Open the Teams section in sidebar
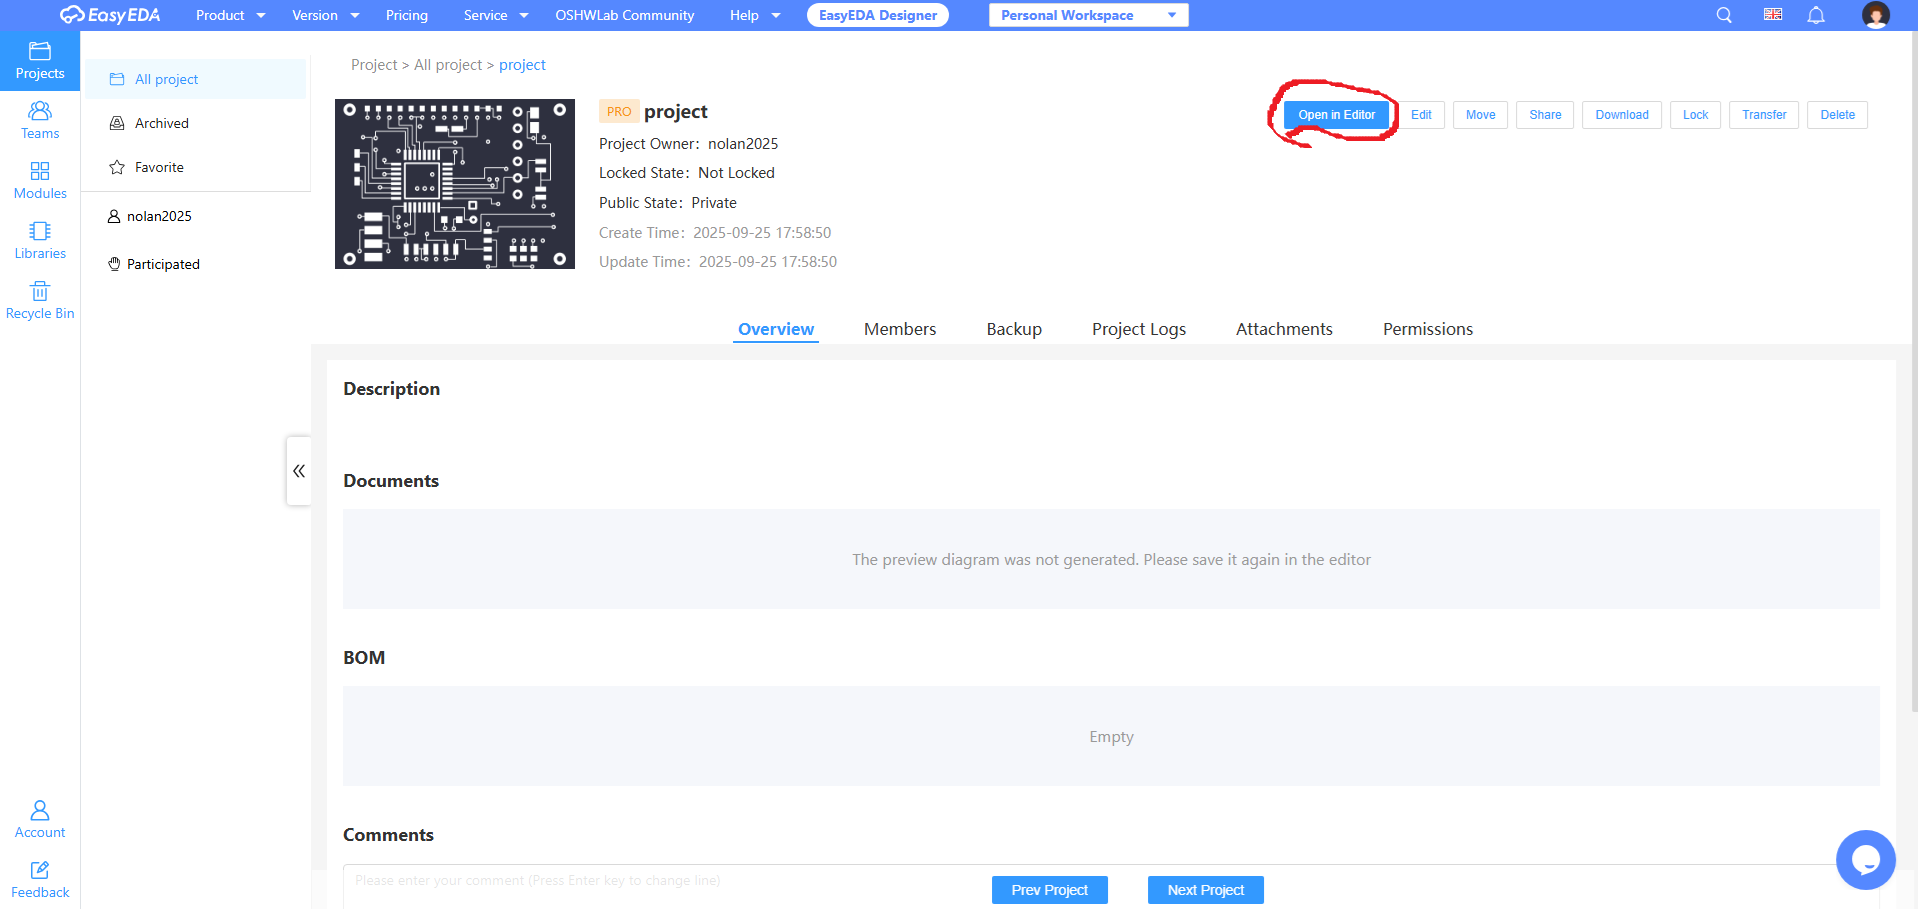Image resolution: width=1918 pixels, height=909 pixels. pos(40,120)
